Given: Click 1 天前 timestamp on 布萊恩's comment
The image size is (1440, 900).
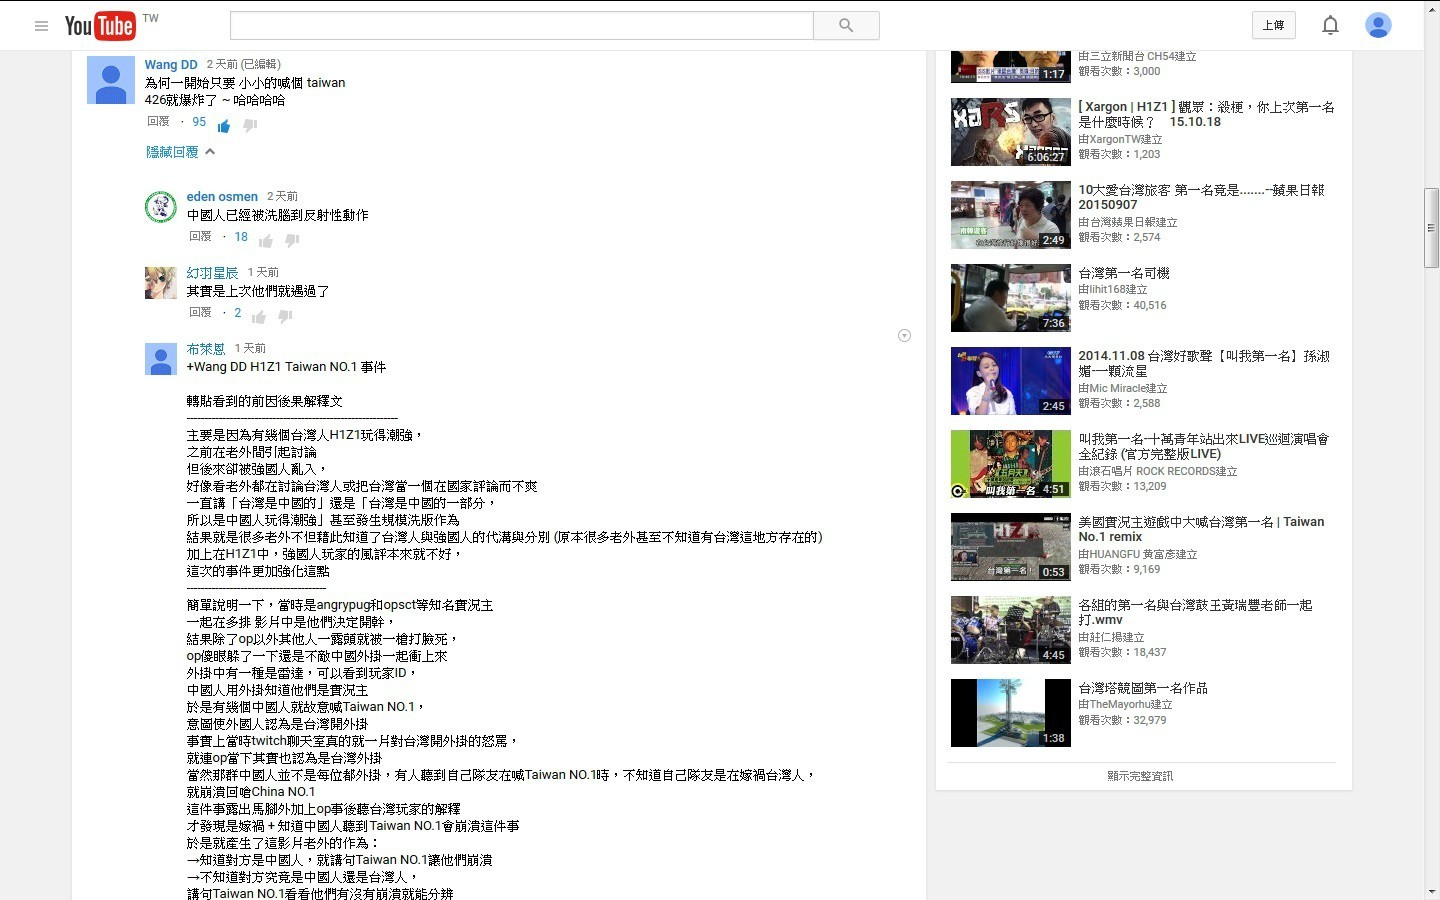Looking at the screenshot, I should pyautogui.click(x=250, y=348).
